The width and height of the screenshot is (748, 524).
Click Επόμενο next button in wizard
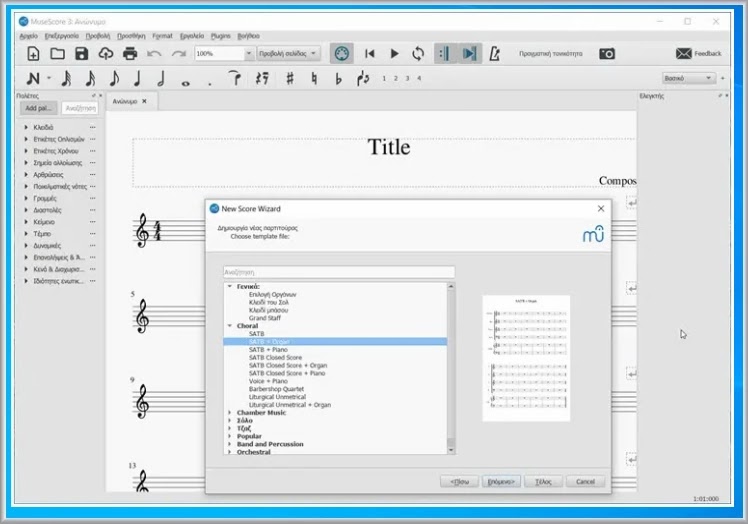501,482
